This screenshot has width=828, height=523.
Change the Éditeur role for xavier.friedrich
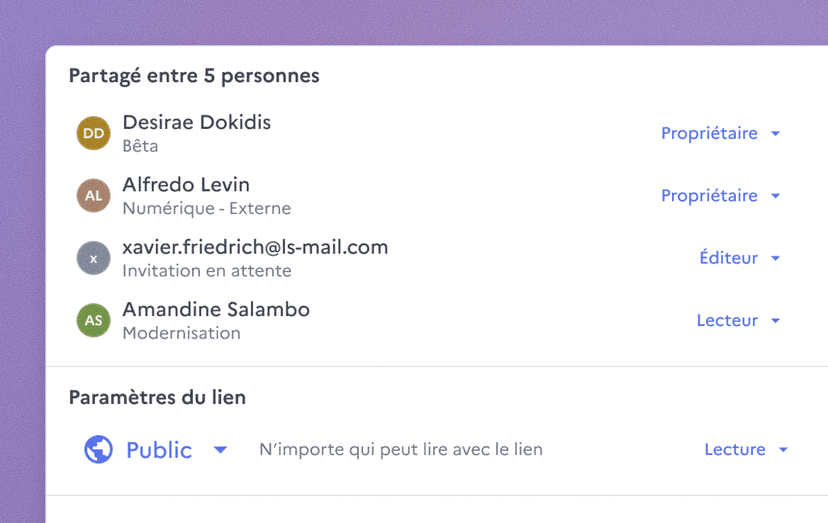coord(739,258)
